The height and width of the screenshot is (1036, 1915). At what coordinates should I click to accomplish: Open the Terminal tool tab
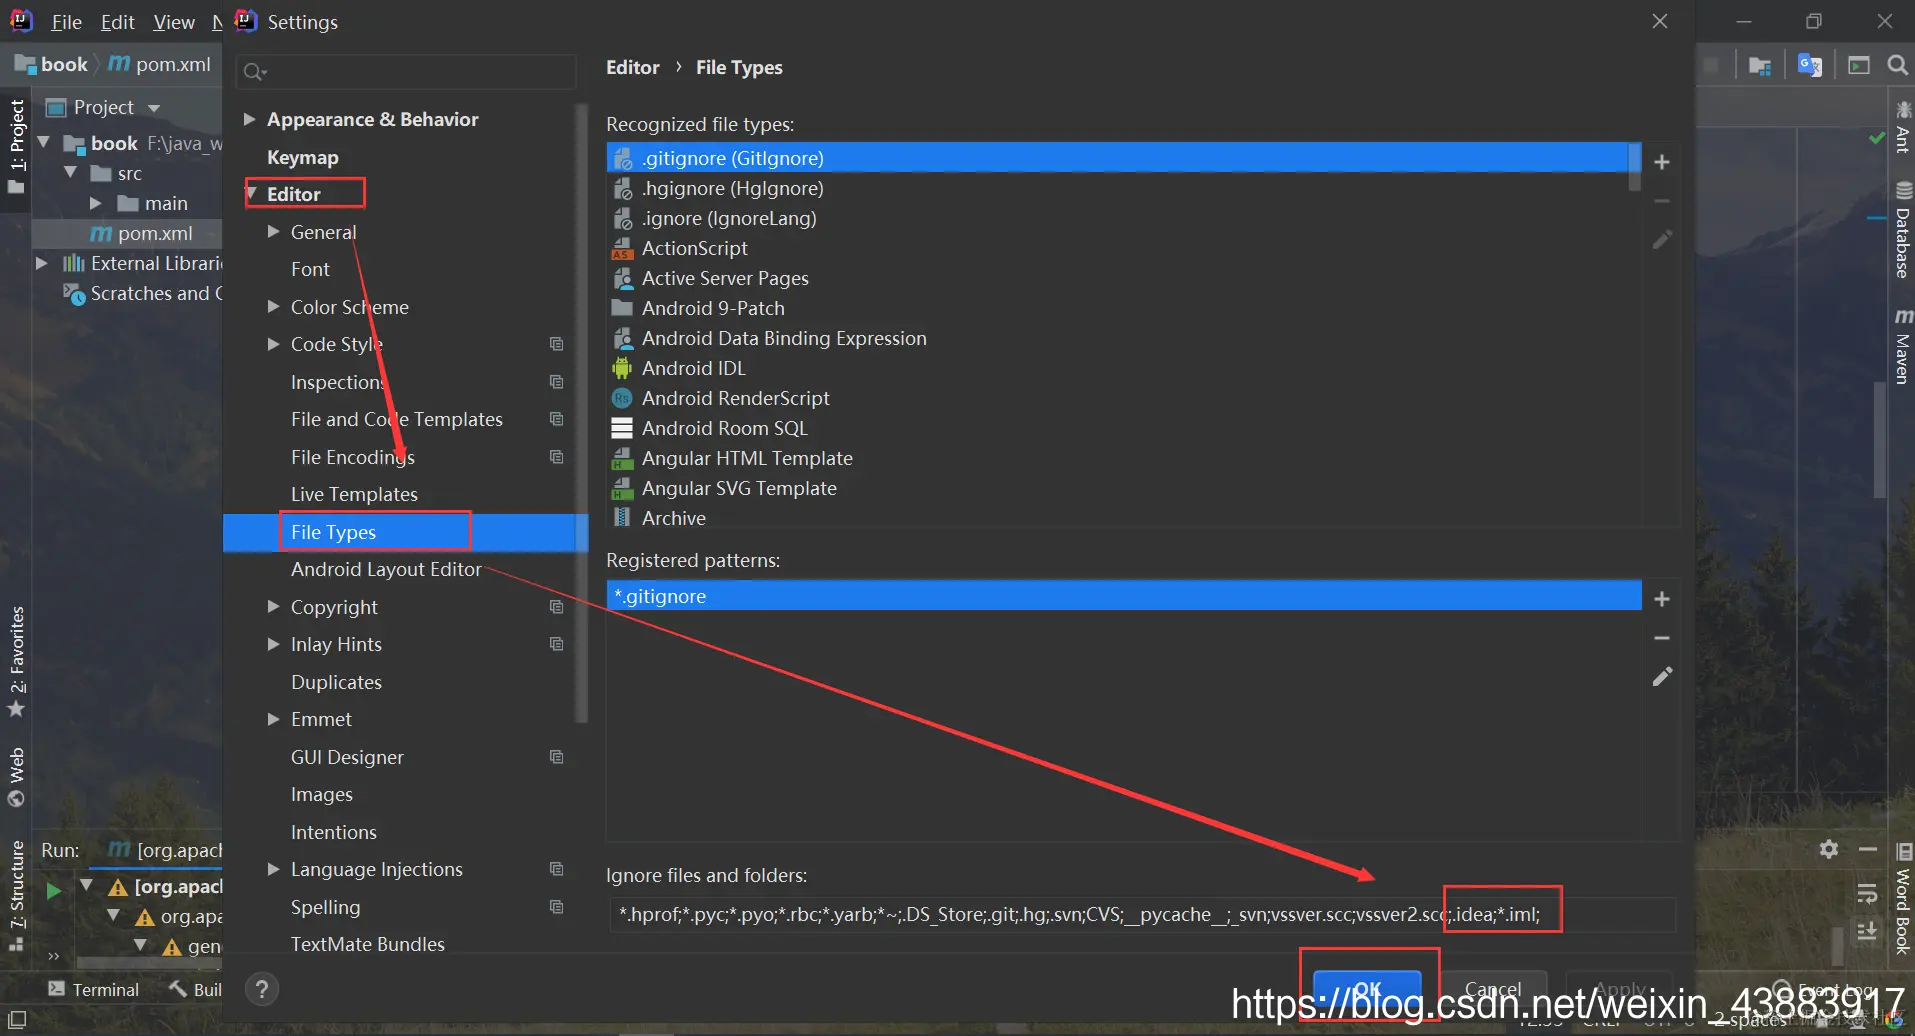(x=93, y=989)
